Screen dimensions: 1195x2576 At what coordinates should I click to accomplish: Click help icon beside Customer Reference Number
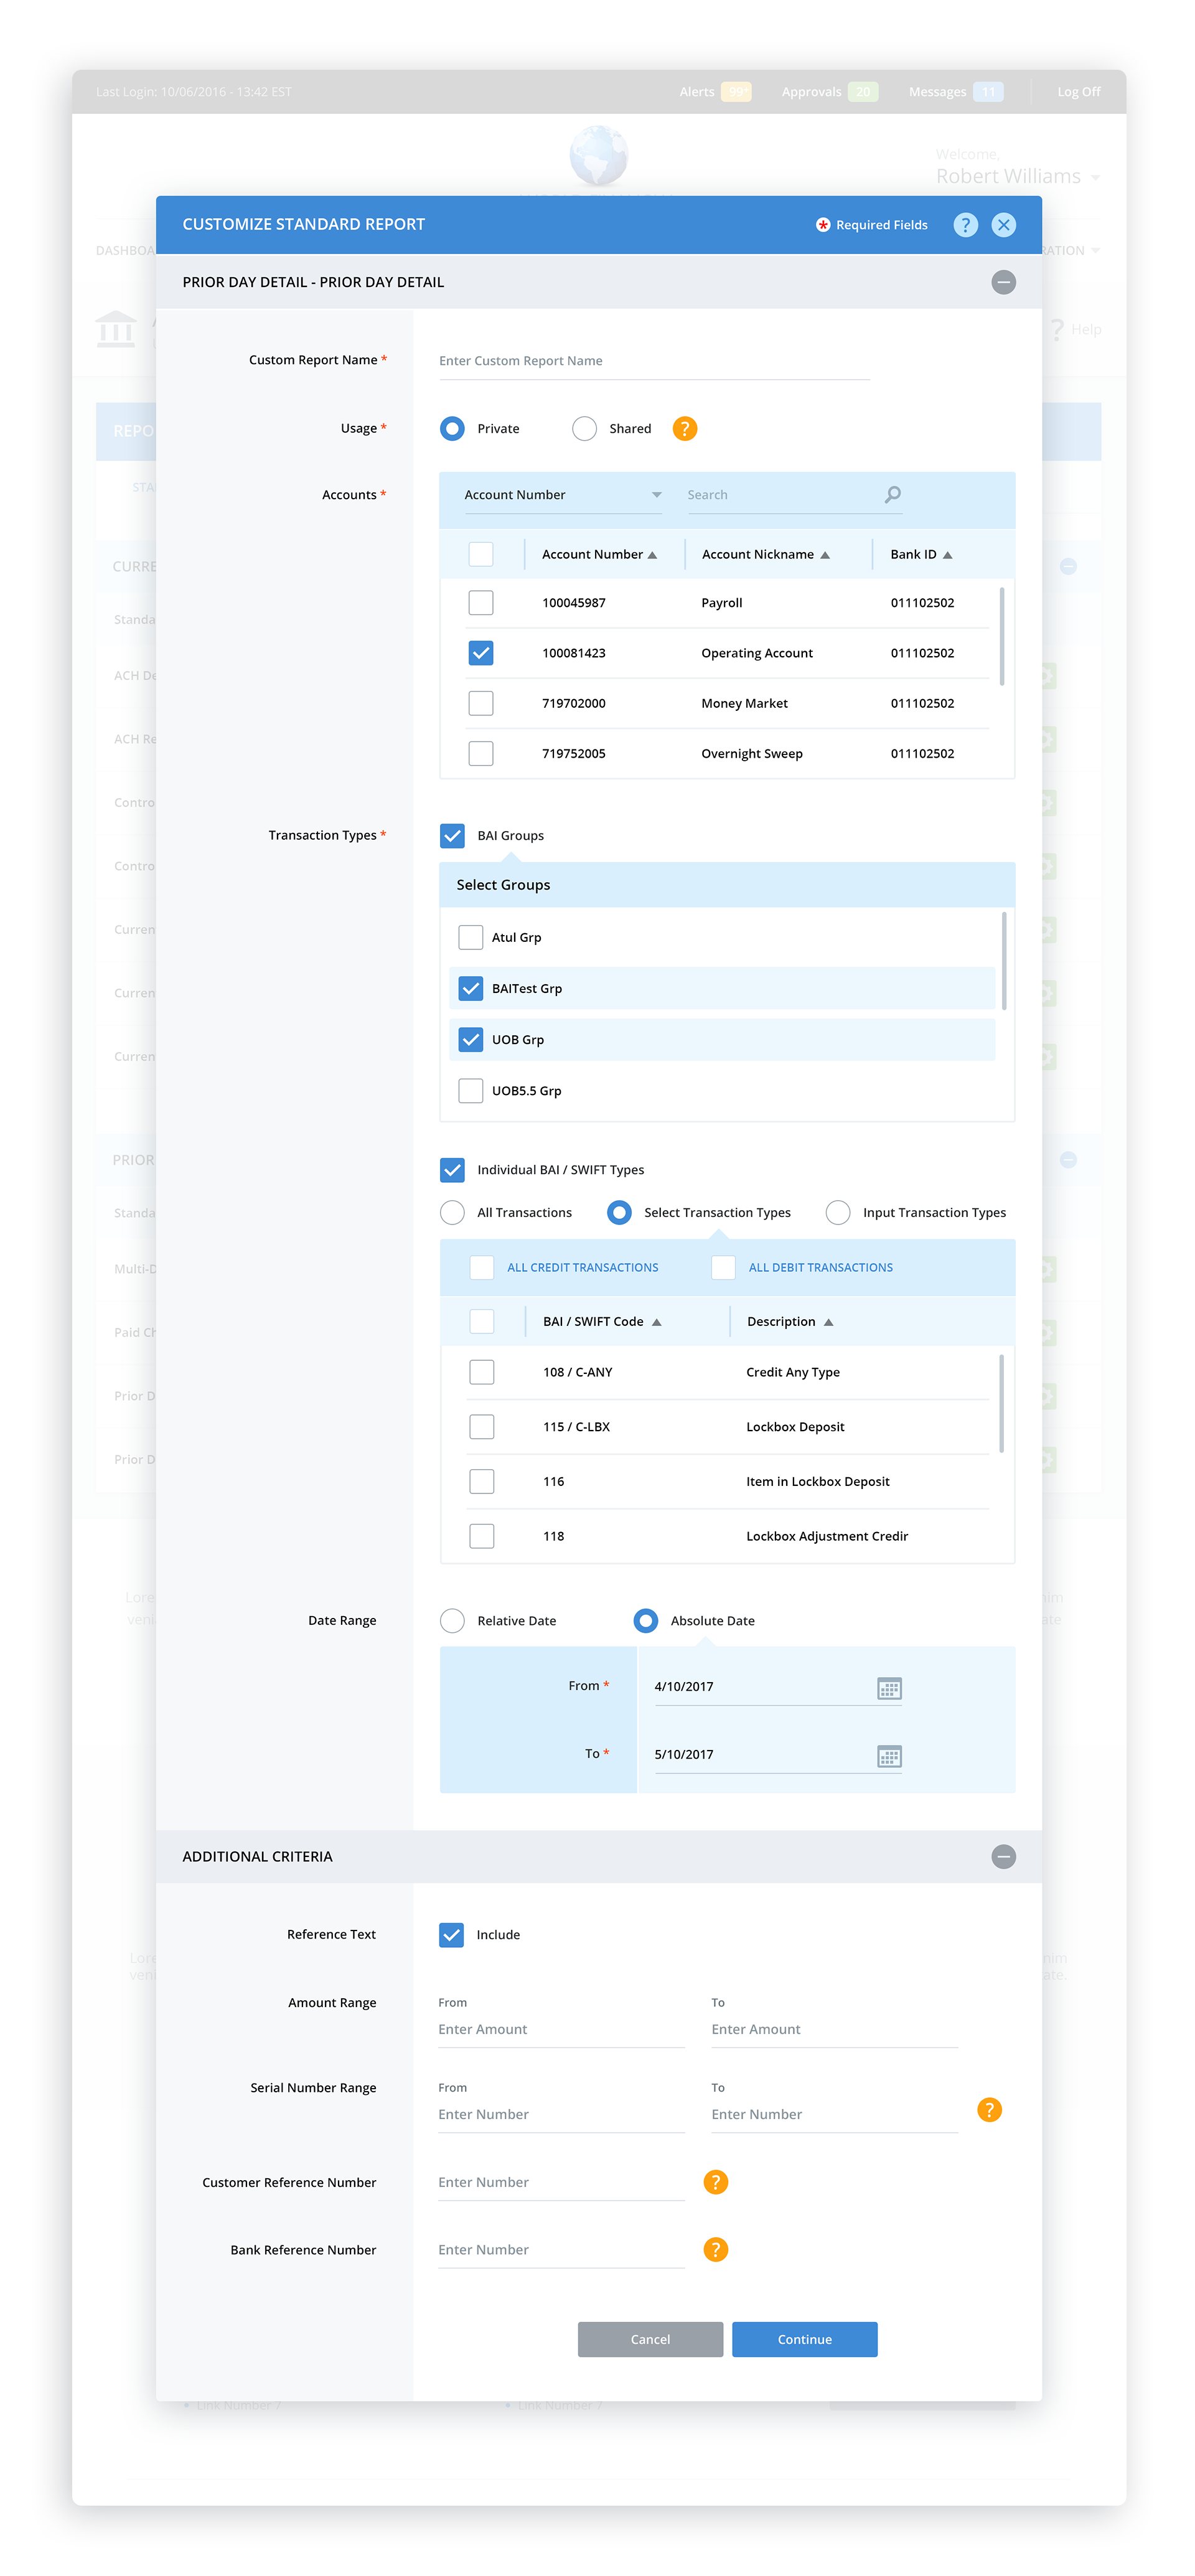[715, 2182]
